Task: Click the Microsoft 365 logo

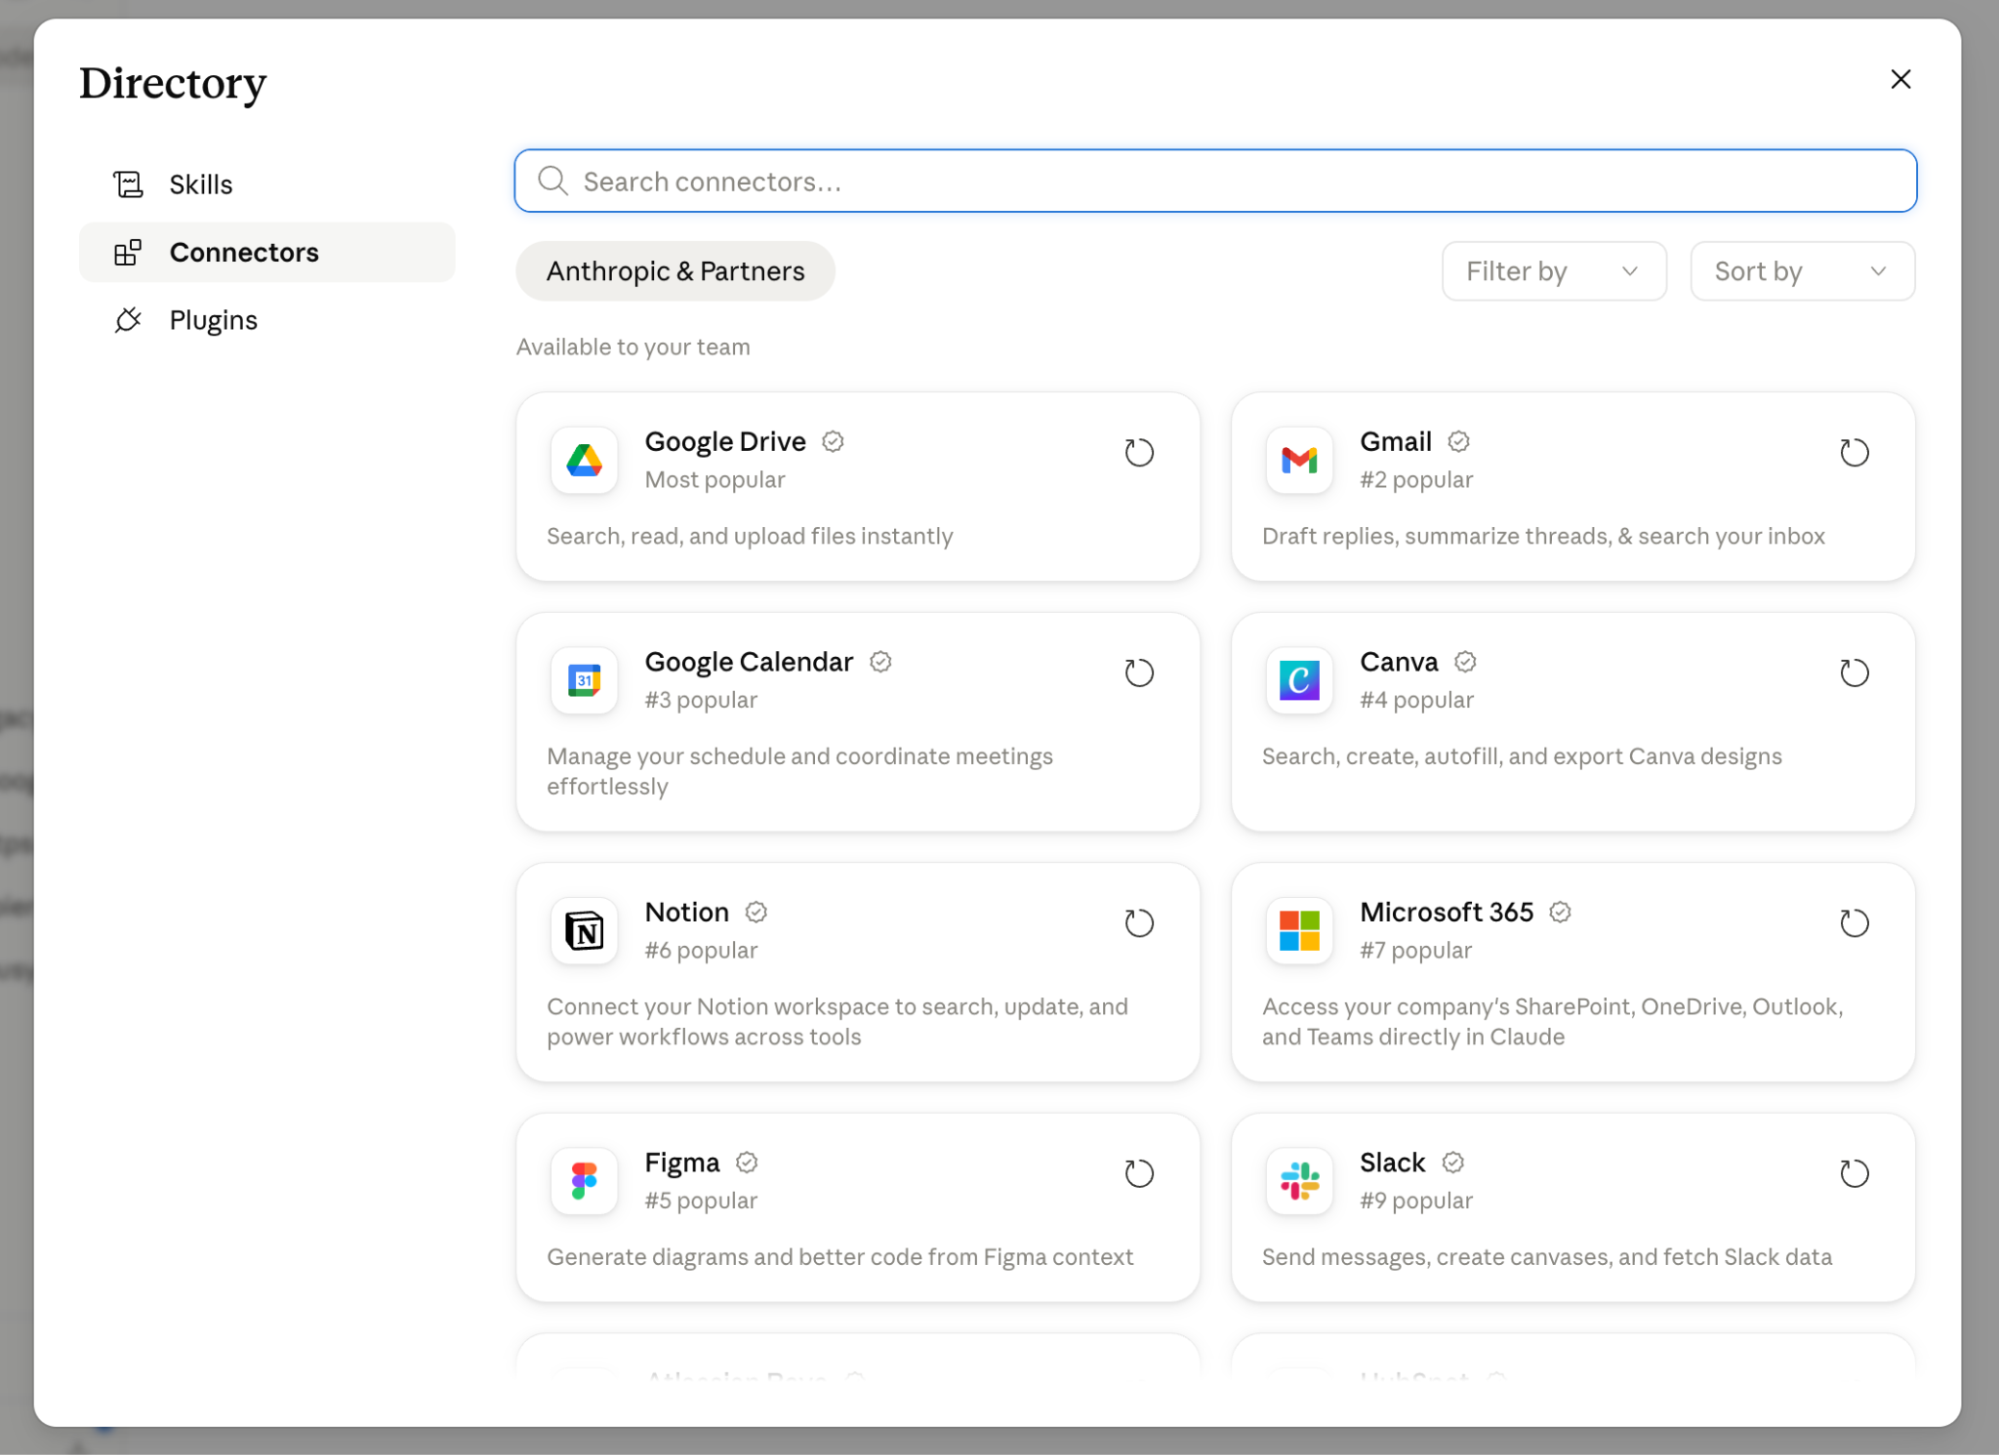Action: [x=1299, y=930]
